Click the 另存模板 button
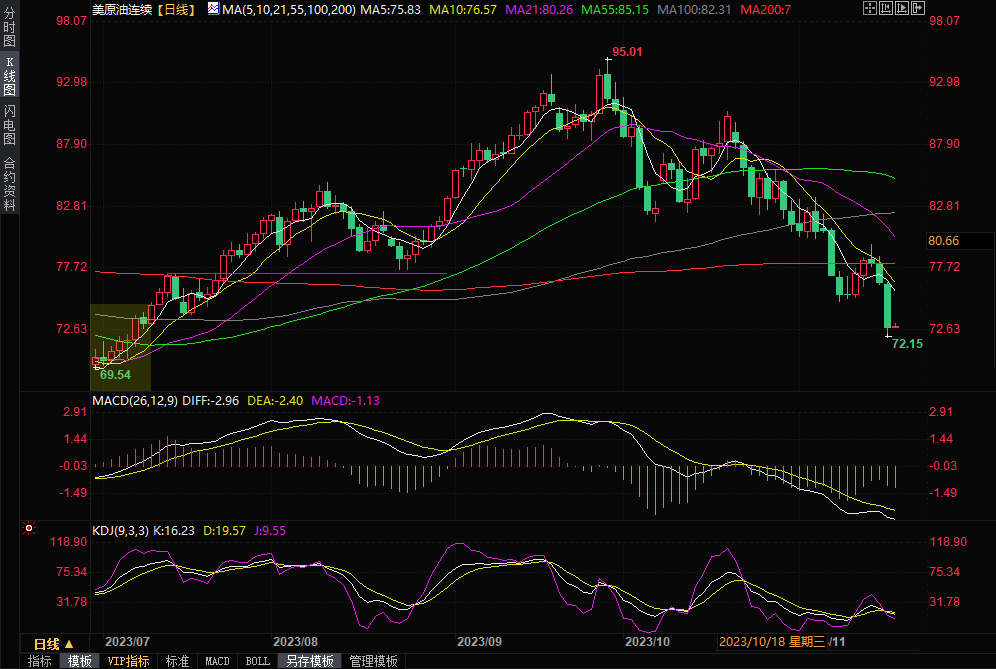 (x=309, y=661)
